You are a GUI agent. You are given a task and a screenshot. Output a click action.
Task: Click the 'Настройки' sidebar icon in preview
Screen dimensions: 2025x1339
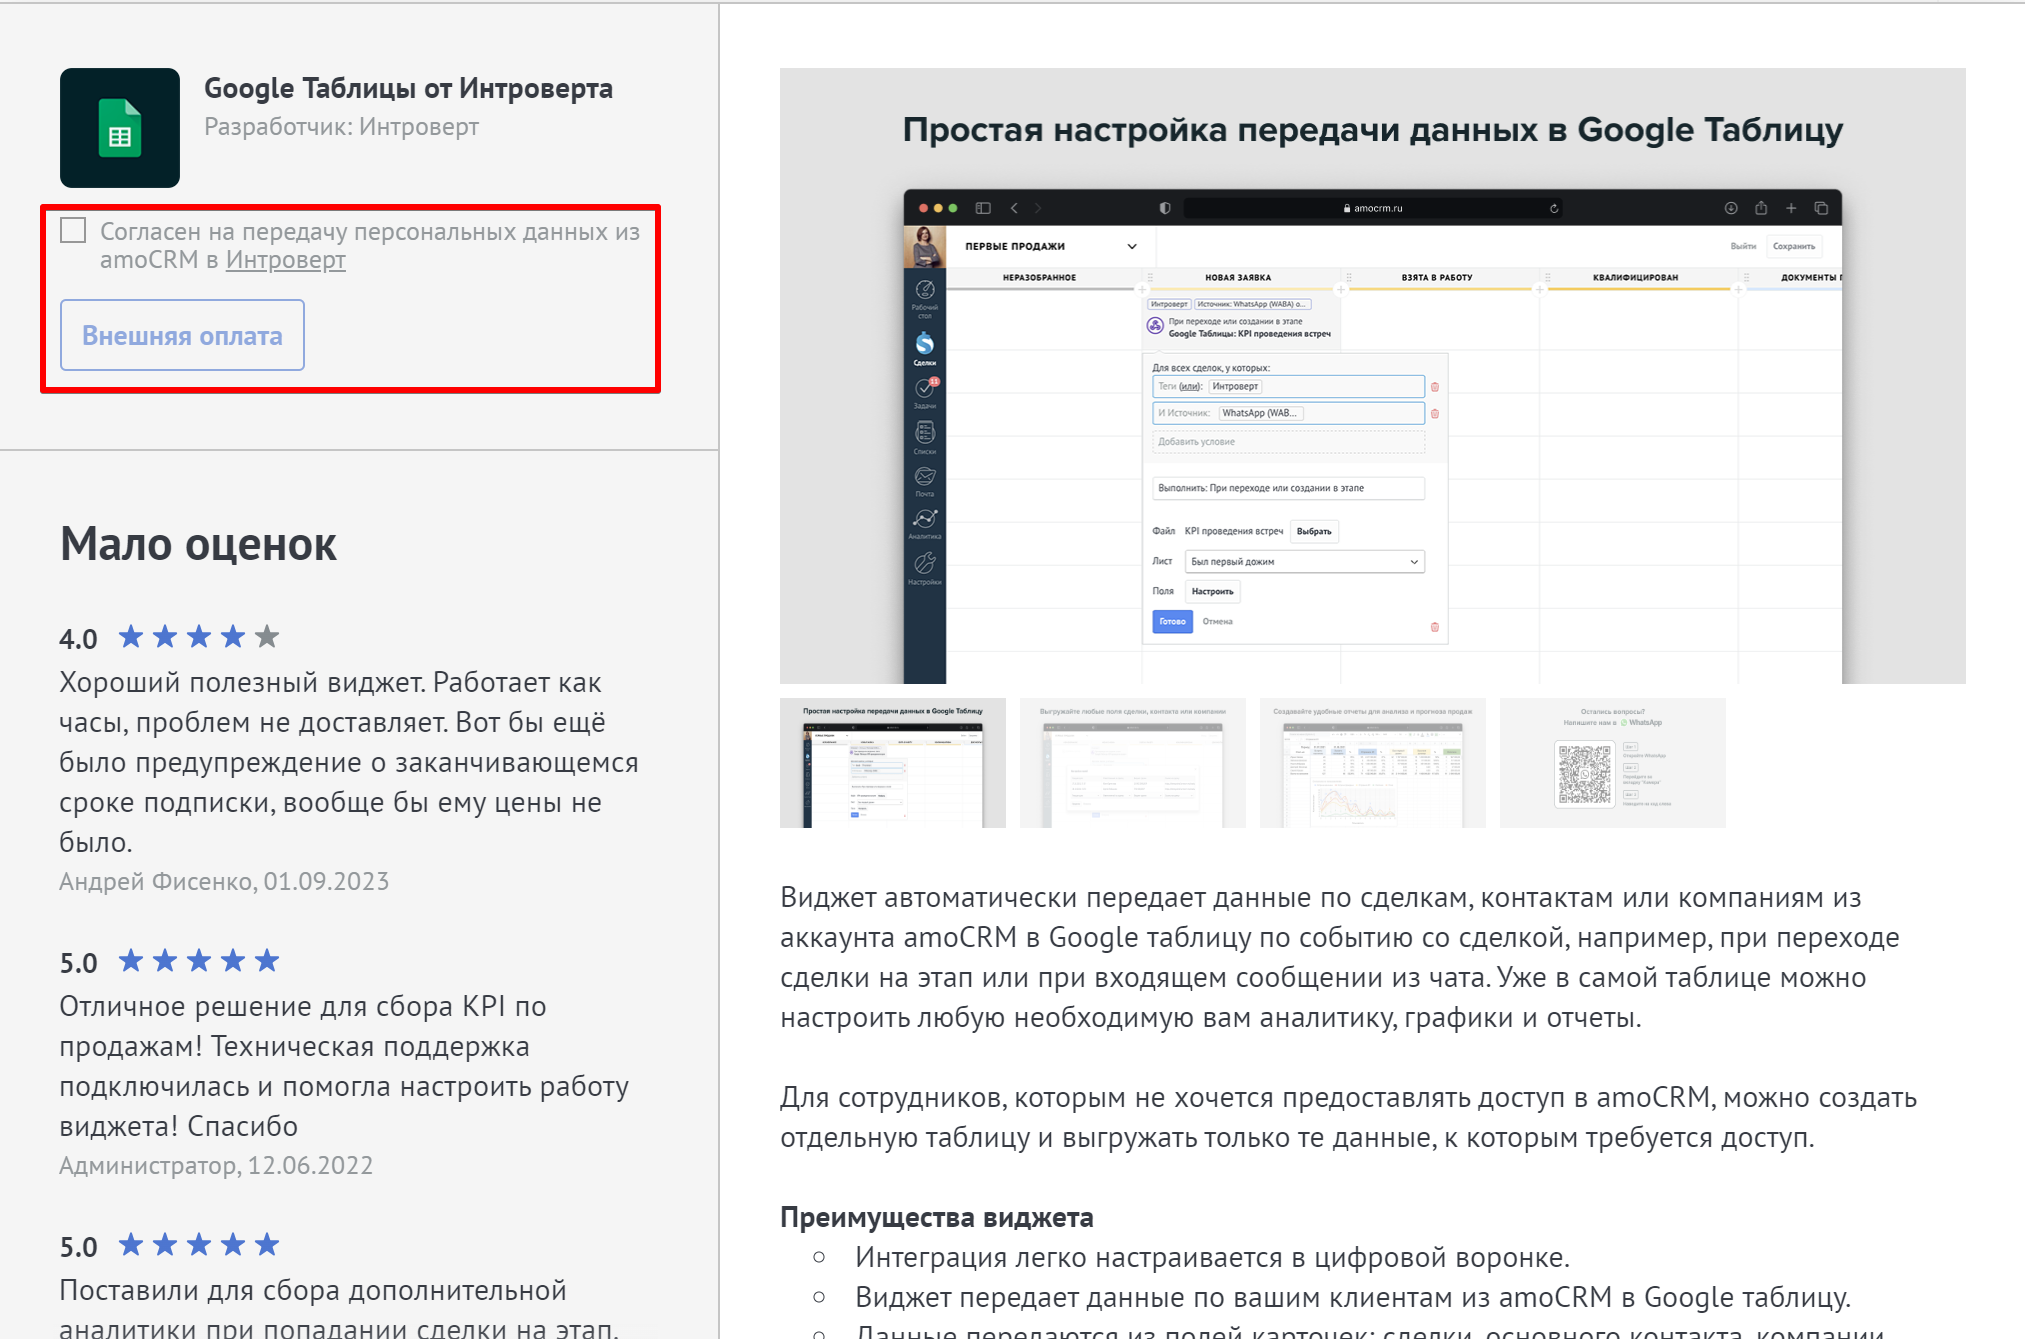(925, 567)
